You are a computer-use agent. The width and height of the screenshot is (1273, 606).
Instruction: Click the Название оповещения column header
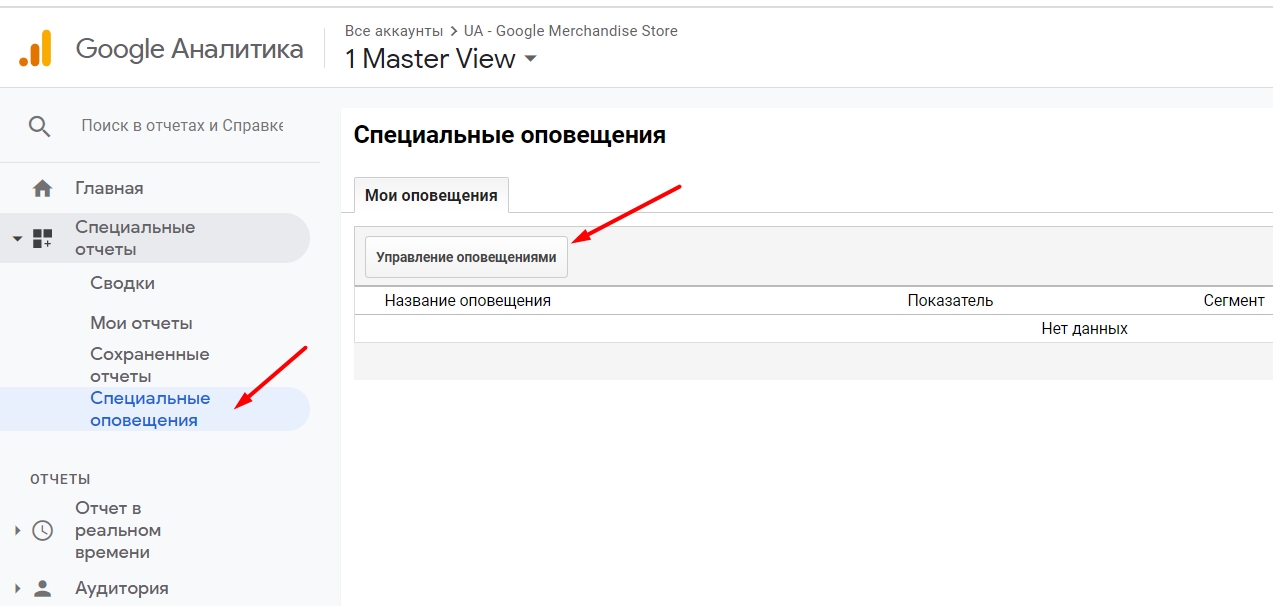point(466,299)
